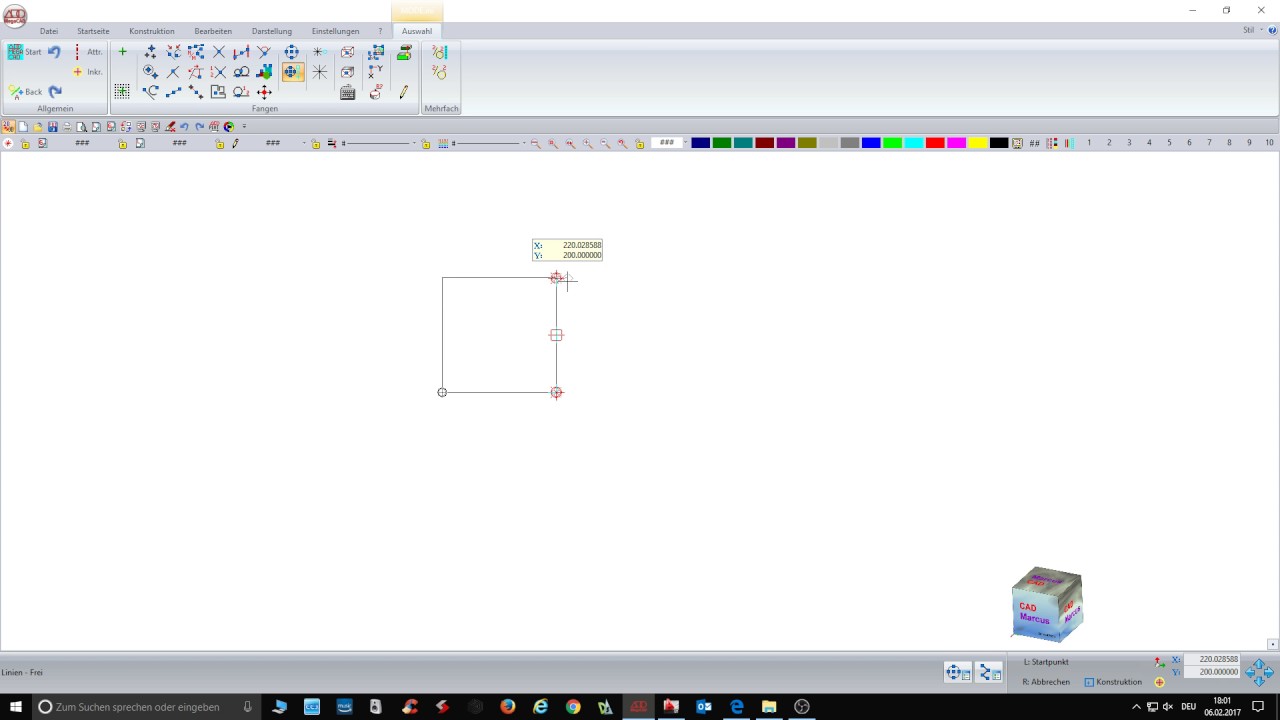Expand the quick access toolbar customize arrow

click(x=244, y=127)
